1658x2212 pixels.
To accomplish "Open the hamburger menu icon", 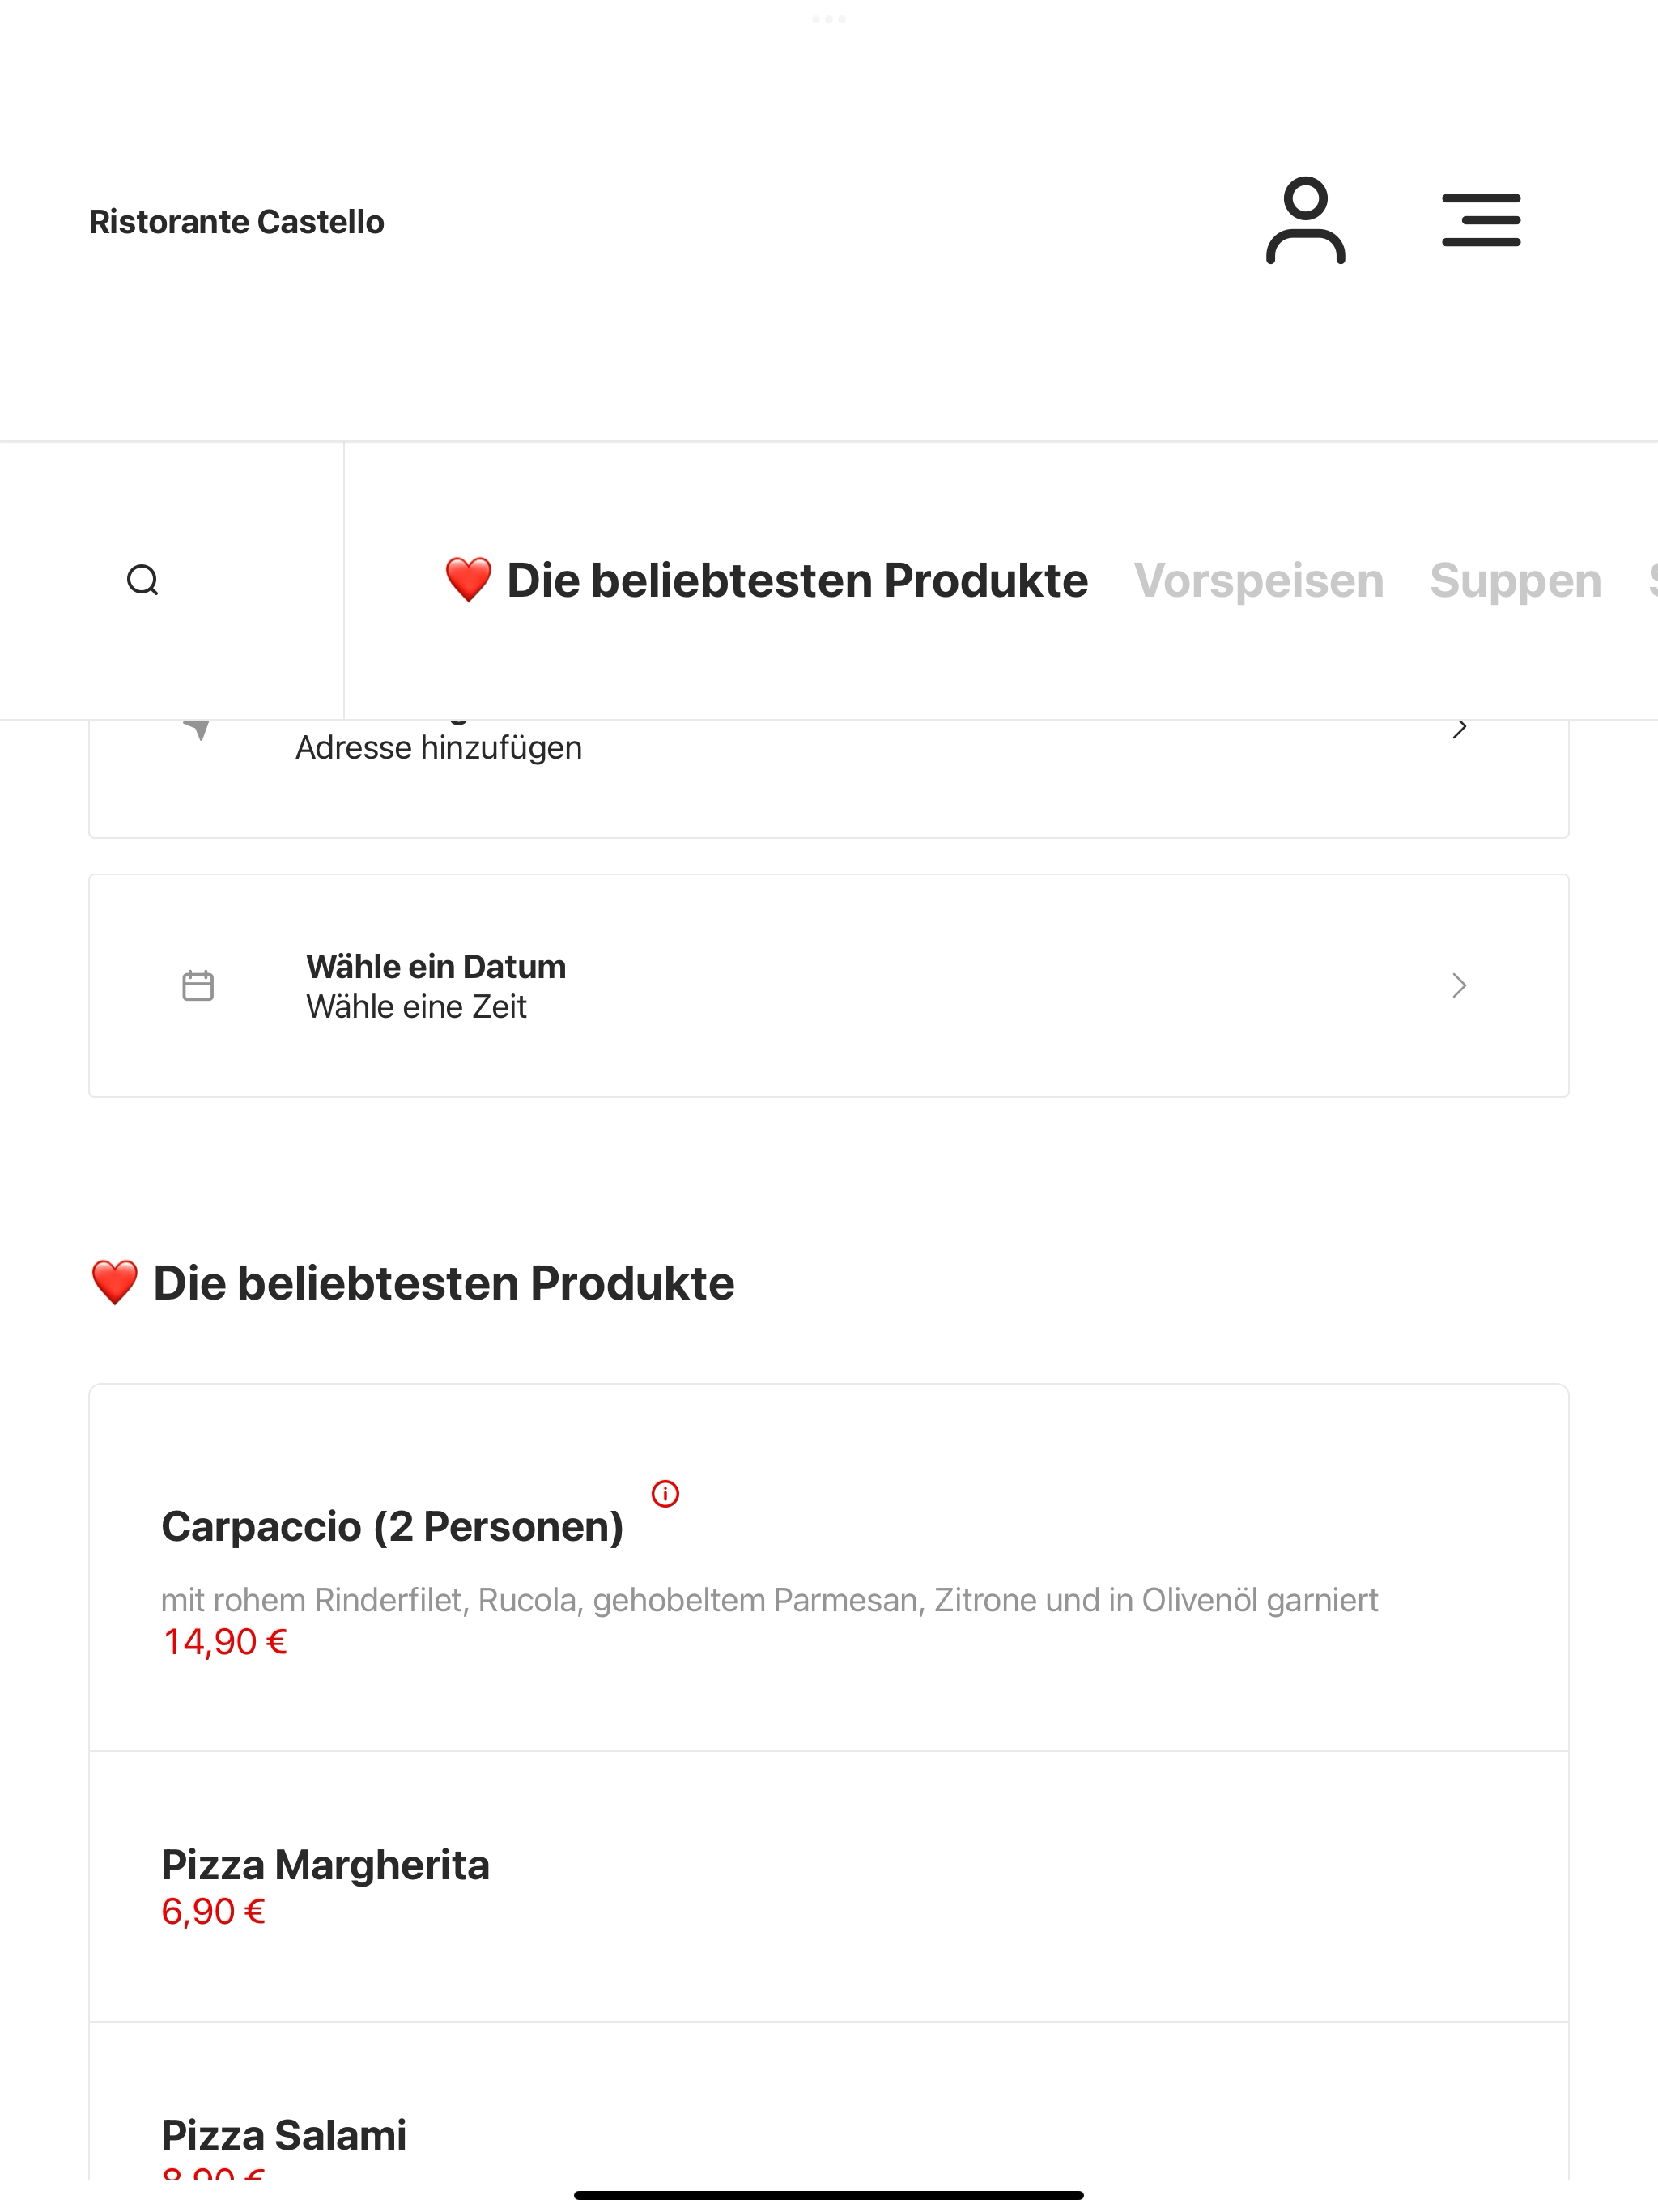I will (1481, 220).
